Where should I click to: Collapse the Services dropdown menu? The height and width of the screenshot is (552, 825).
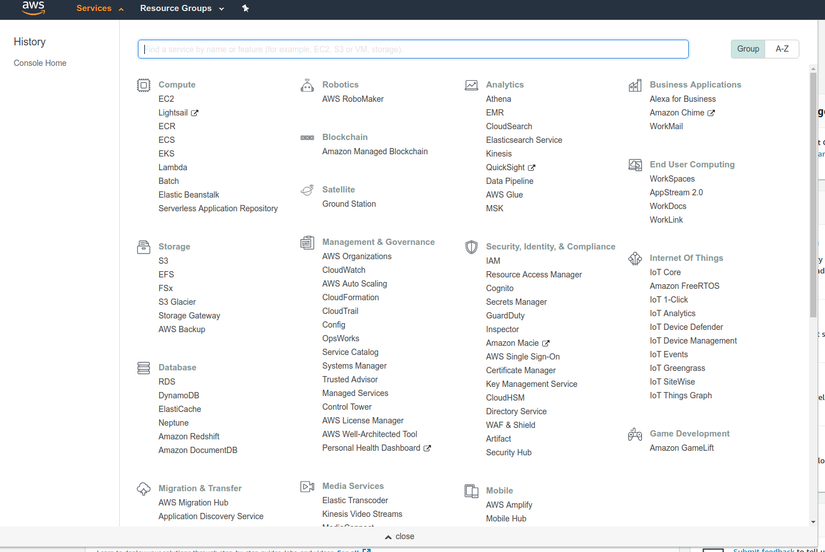click(x=100, y=8)
